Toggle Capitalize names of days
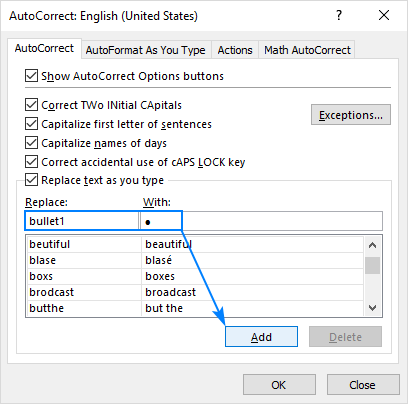408x404 pixels. click(x=31, y=143)
